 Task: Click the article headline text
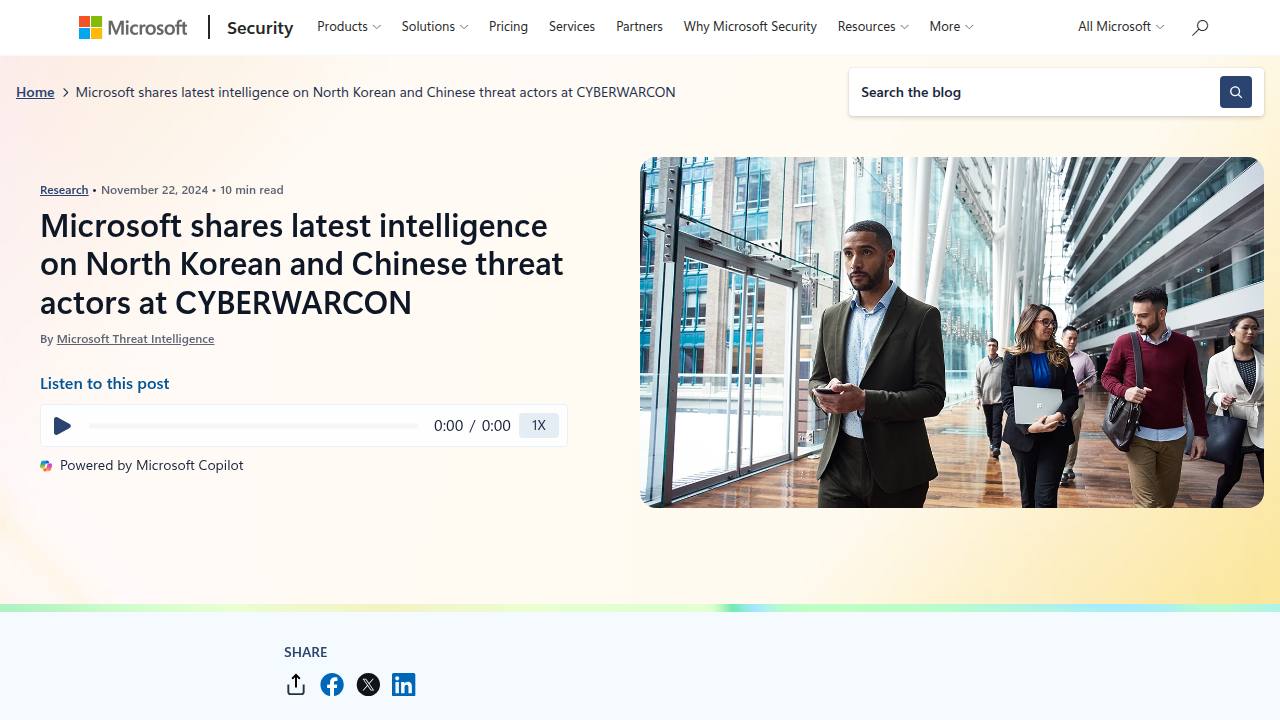(302, 264)
